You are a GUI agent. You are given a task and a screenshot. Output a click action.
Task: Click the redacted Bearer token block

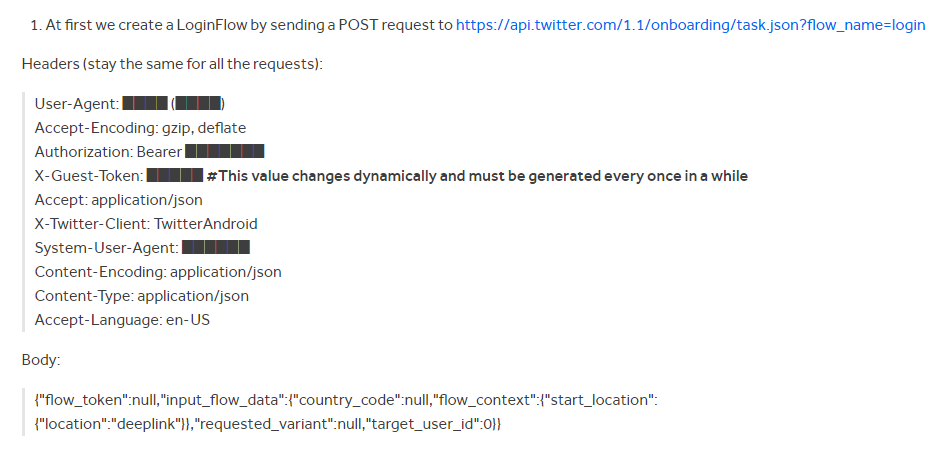pyautogui.click(x=224, y=151)
